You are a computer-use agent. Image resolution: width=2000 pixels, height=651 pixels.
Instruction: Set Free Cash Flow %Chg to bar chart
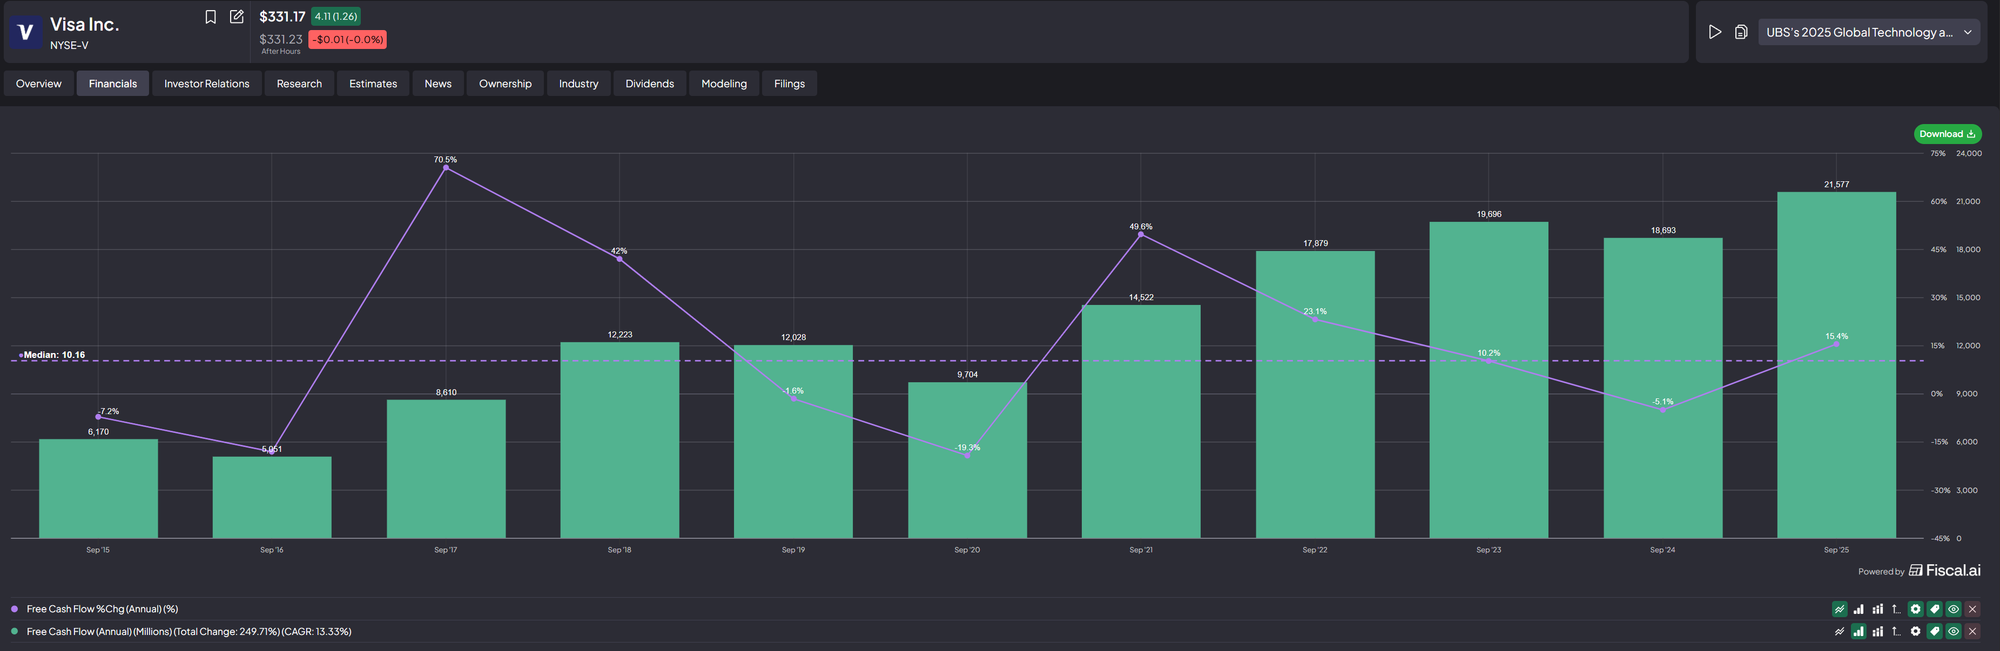pyautogui.click(x=1858, y=609)
